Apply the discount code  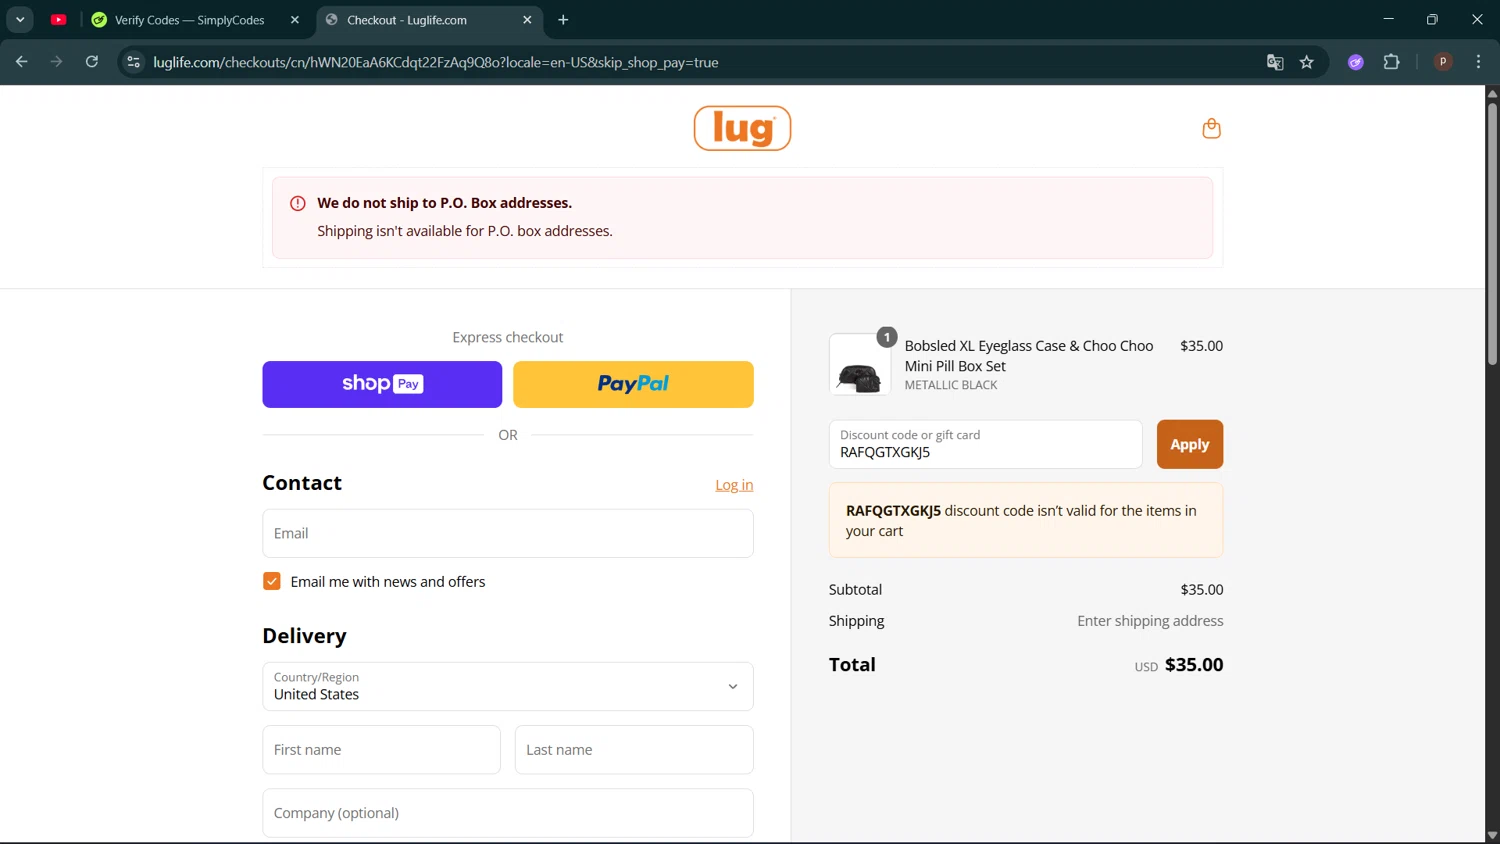point(1190,444)
